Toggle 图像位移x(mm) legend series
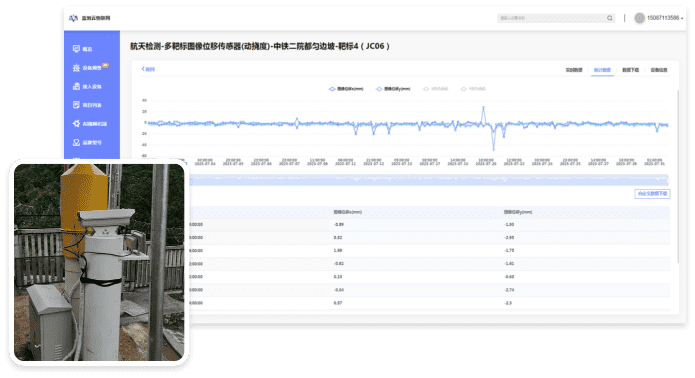This screenshot has height=378, width=695. pyautogui.click(x=346, y=89)
